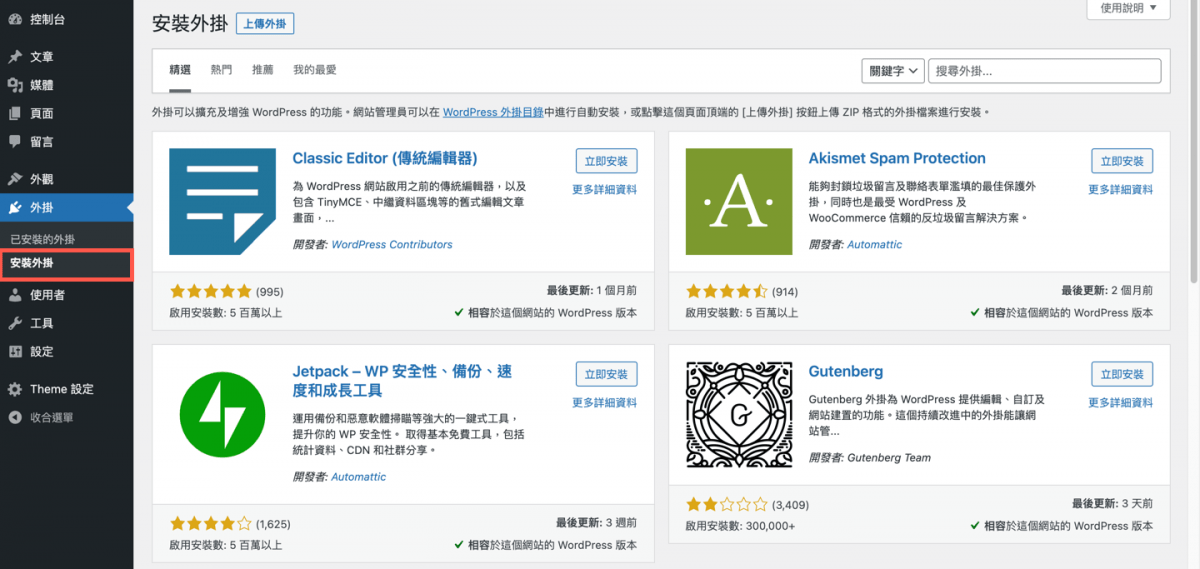
Task: Open the WordPress Contributors developer link
Action: click(392, 244)
